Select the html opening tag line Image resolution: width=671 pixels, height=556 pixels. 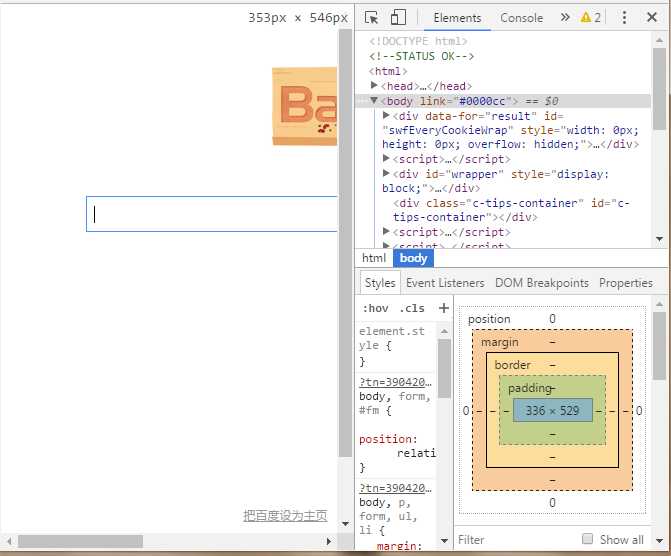click(x=388, y=71)
